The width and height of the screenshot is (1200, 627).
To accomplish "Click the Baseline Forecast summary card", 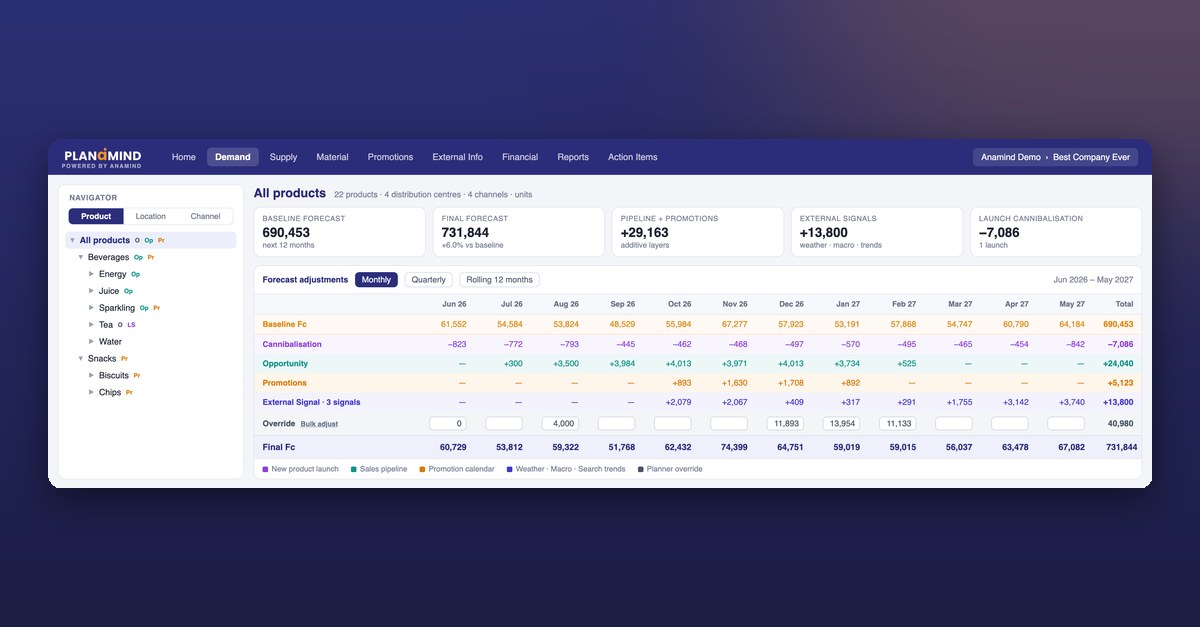I will coord(340,232).
